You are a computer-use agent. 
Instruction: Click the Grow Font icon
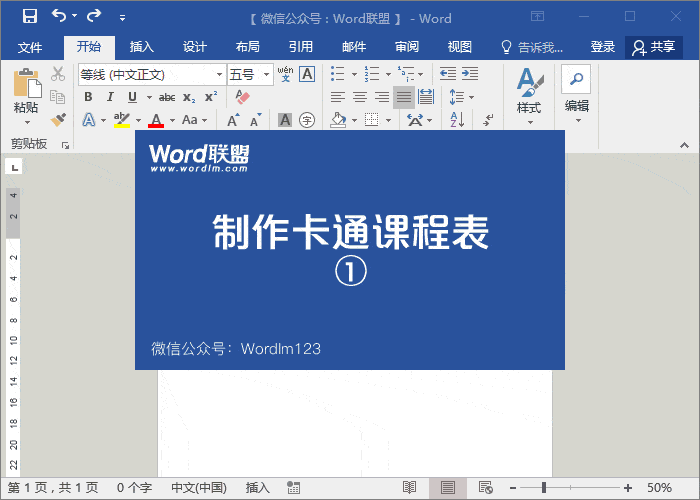pos(233,120)
